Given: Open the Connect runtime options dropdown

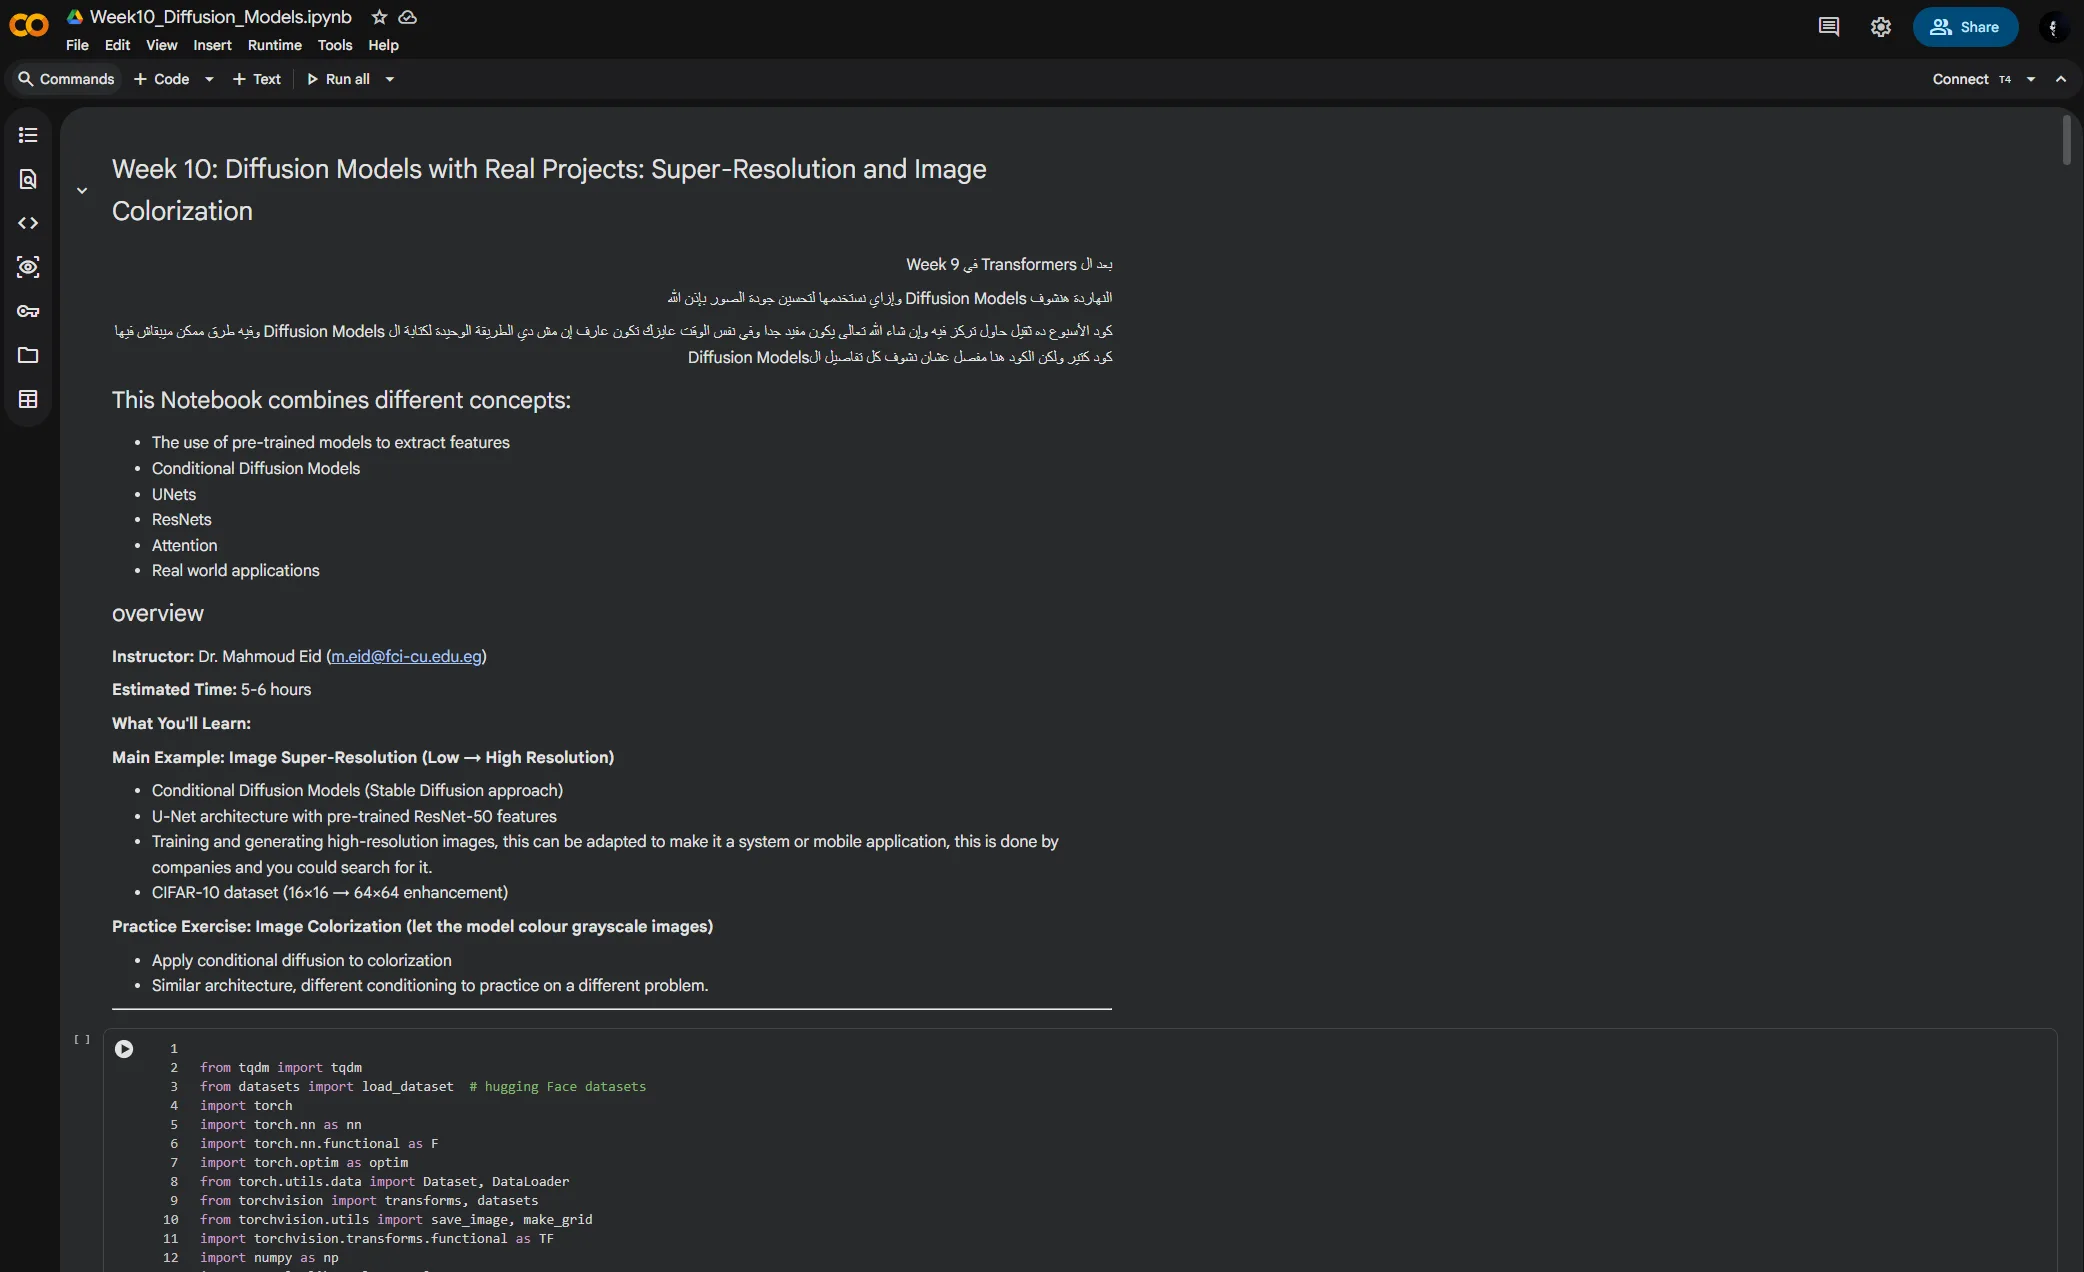Looking at the screenshot, I should (x=2031, y=79).
